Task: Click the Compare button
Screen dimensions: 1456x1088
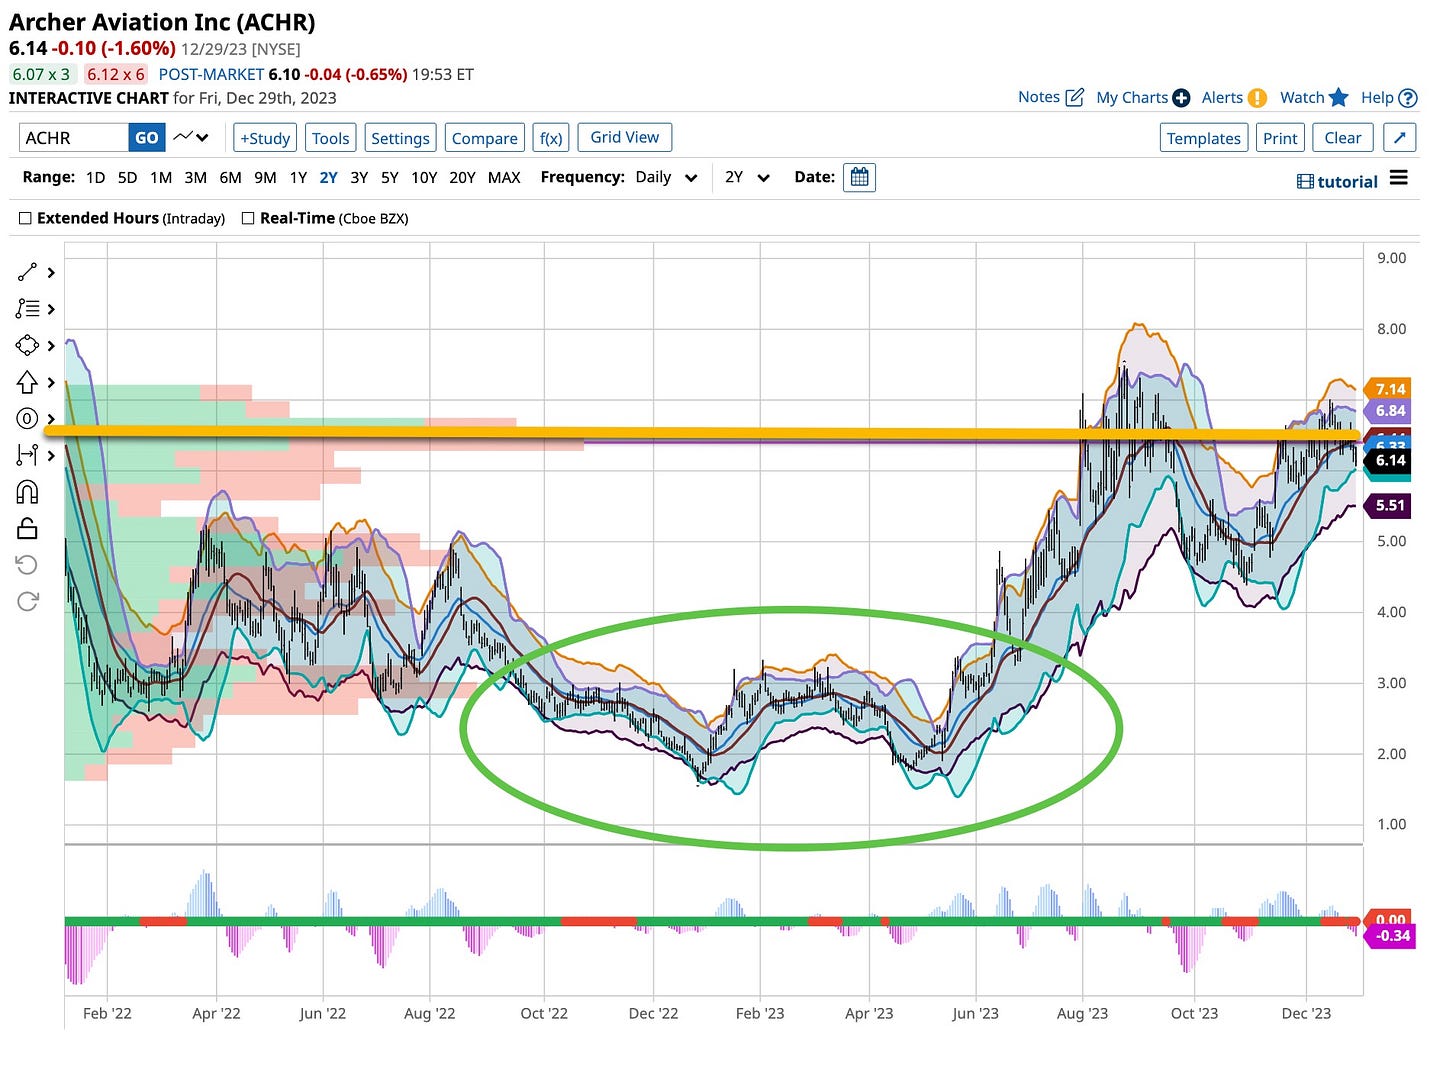Action: coord(484,138)
